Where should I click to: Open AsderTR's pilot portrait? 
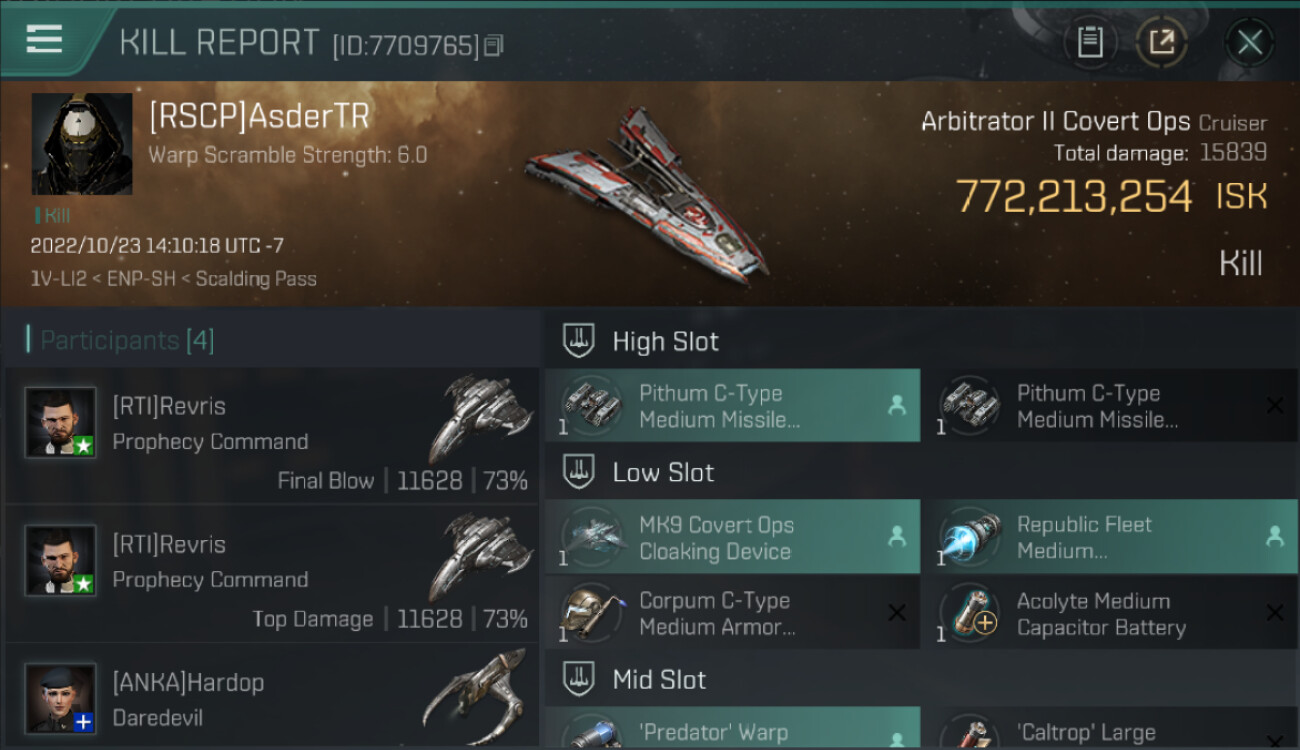(x=82, y=144)
